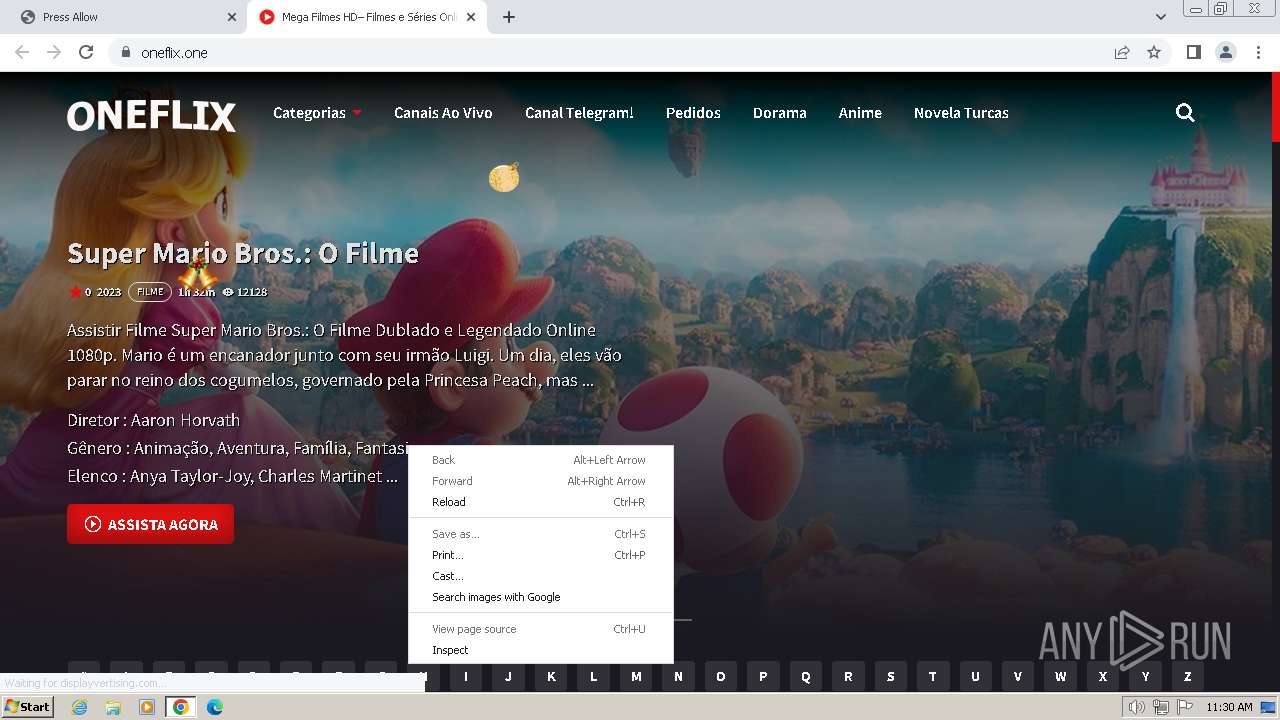Image resolution: width=1280 pixels, height=720 pixels.
Task: Click the ONEFLIX logo
Action: [x=151, y=116]
